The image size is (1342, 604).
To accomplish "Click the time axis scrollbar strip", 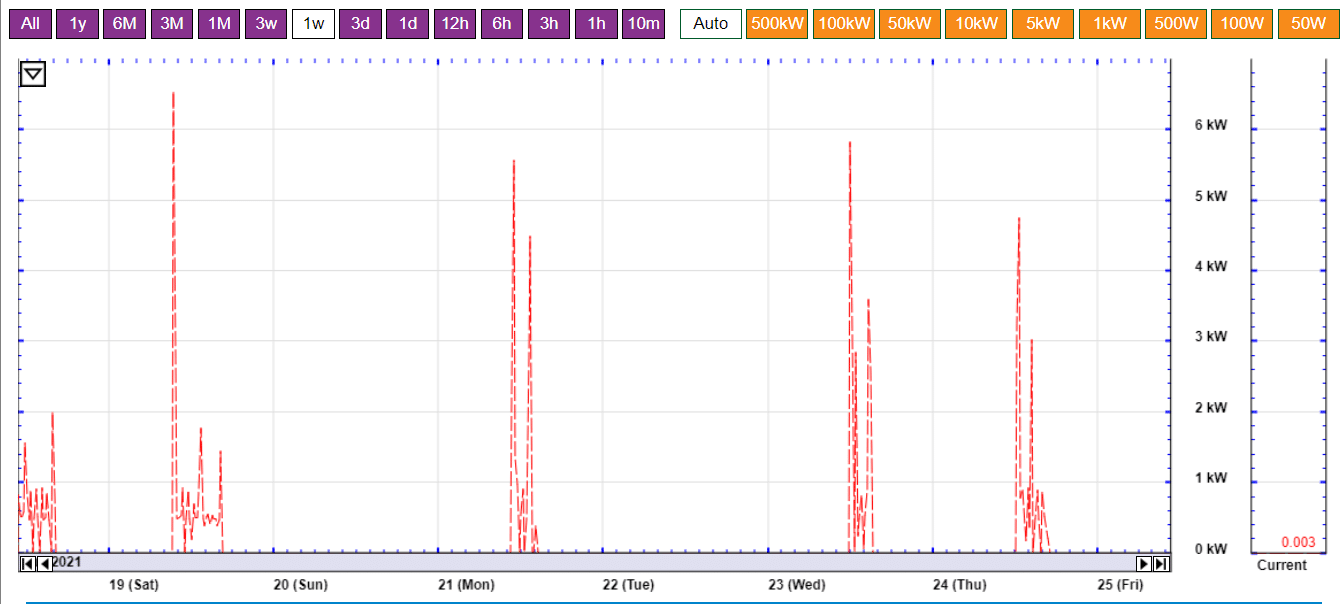I will click(x=600, y=563).
